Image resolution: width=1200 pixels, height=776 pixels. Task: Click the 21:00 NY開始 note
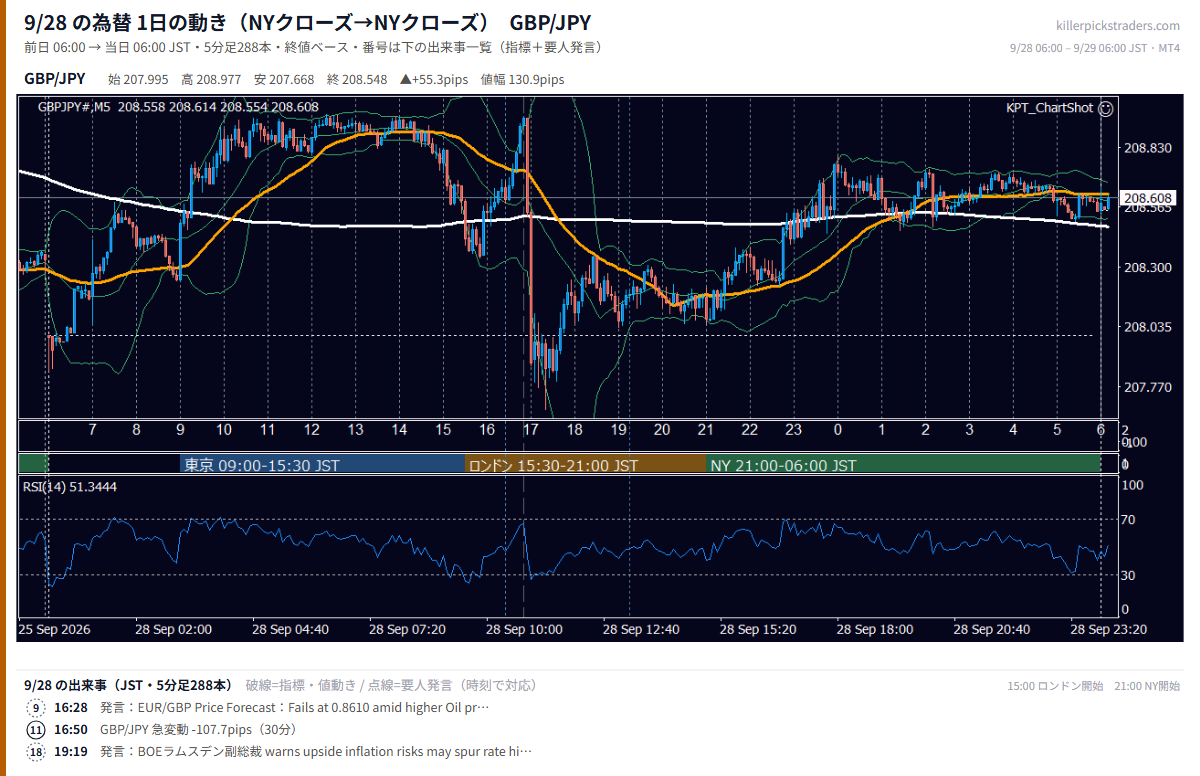1147,686
